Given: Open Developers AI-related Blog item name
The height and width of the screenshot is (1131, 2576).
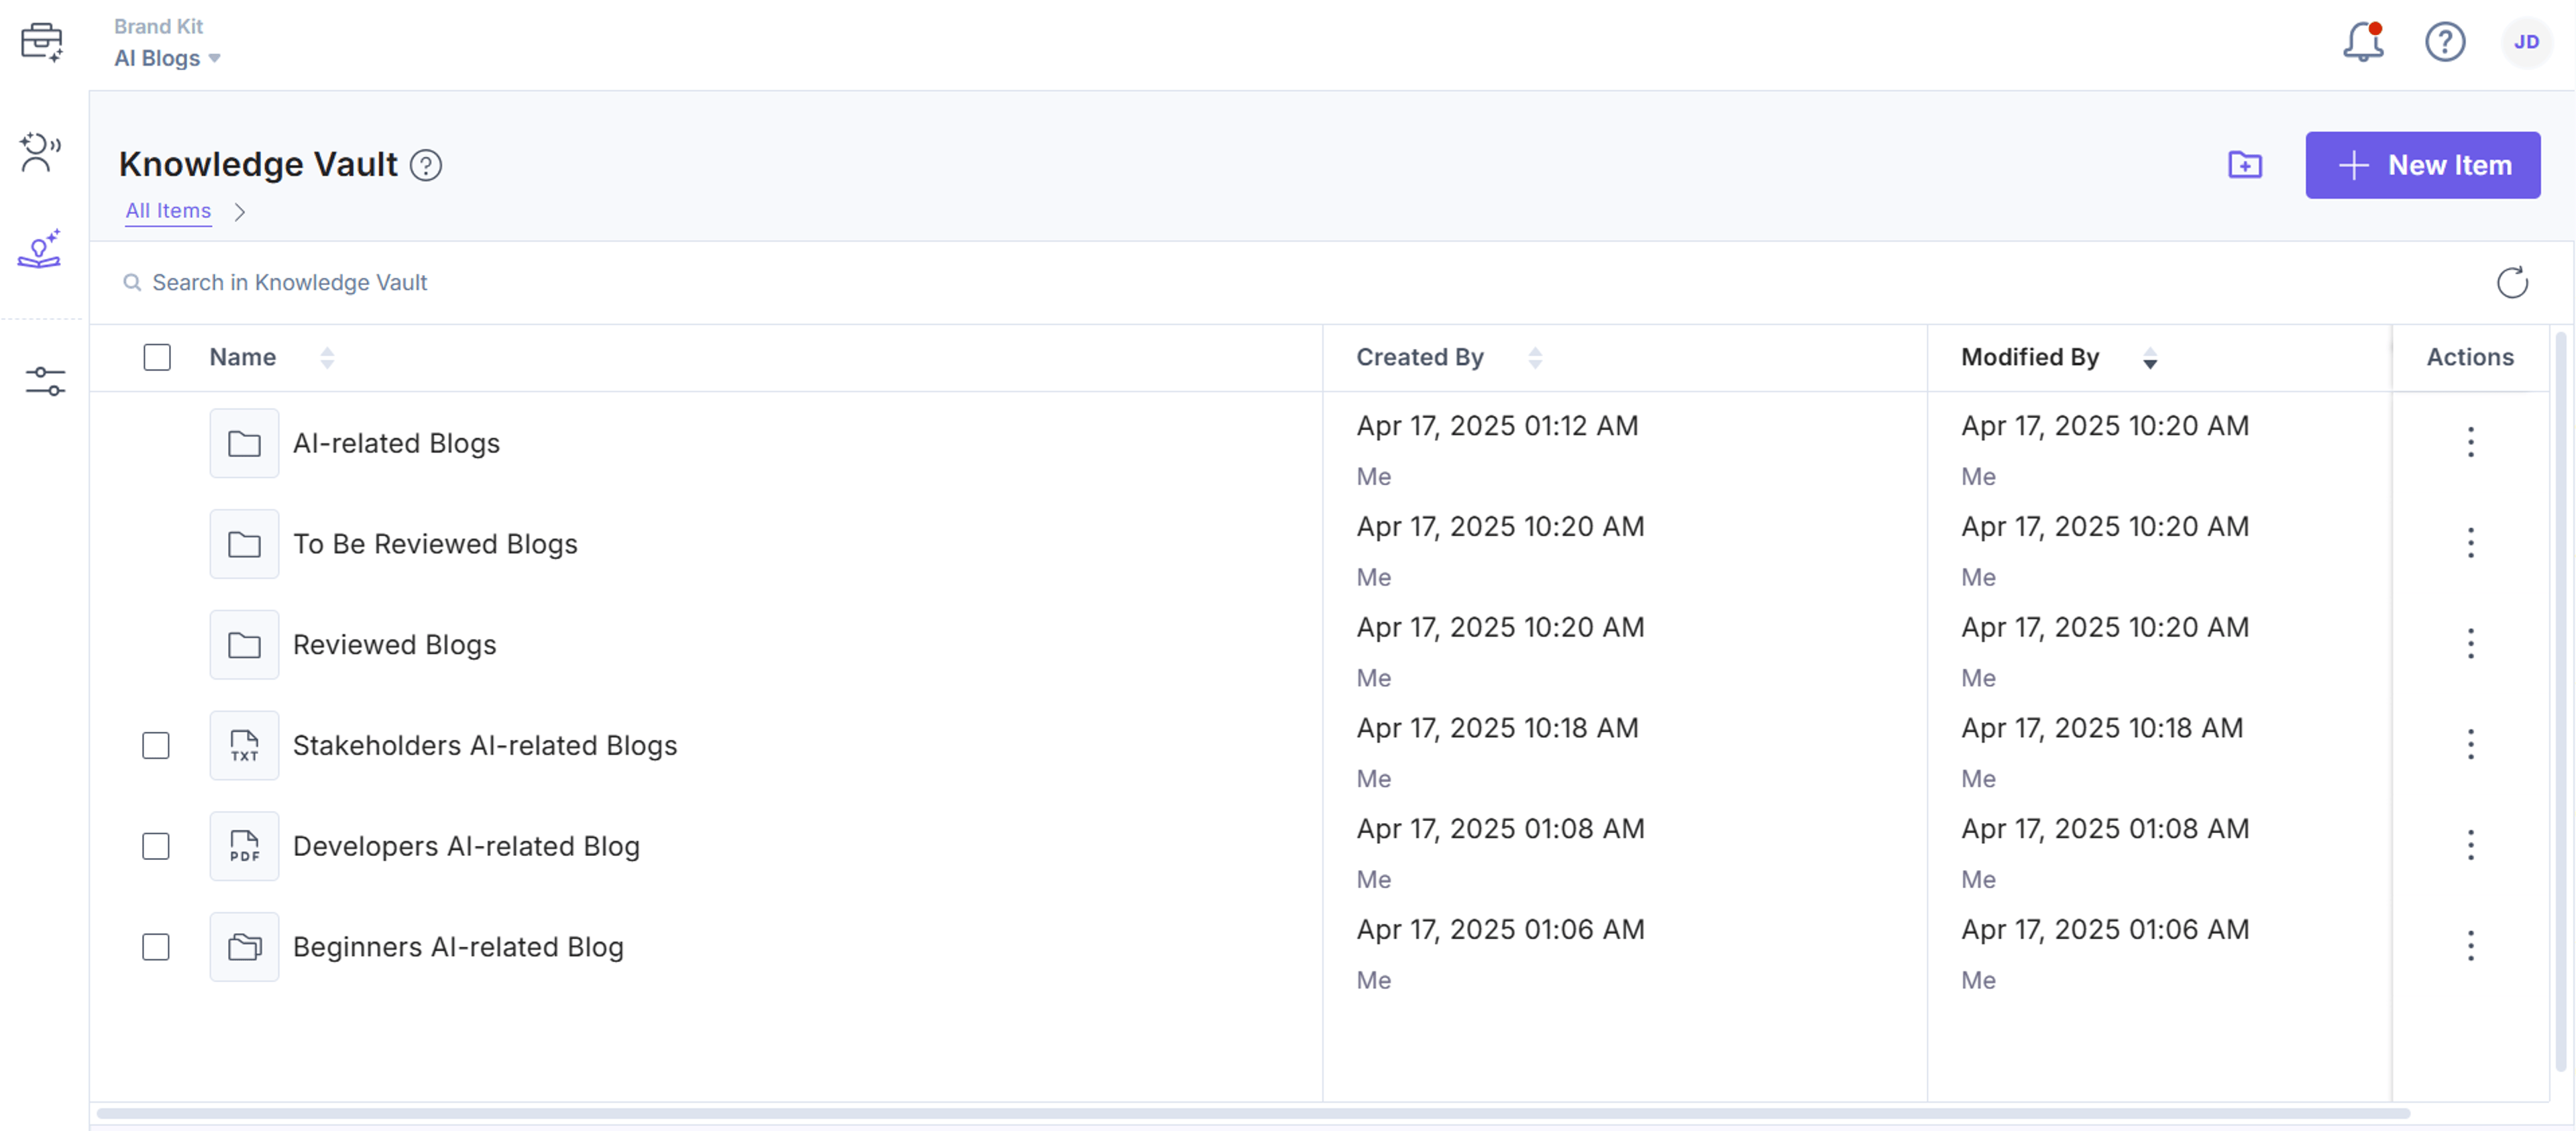Looking at the screenshot, I should pyautogui.click(x=466, y=846).
